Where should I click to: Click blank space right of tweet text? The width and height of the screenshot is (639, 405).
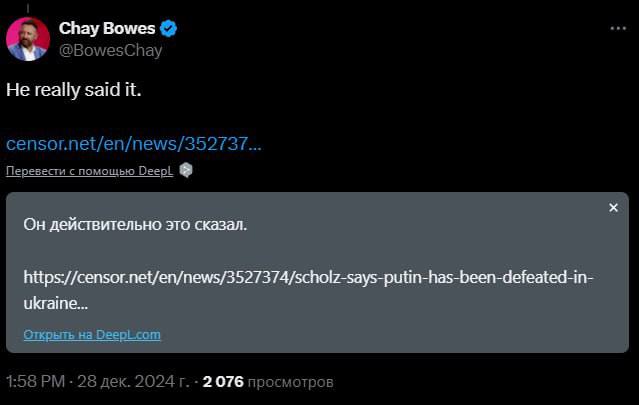click(400, 90)
